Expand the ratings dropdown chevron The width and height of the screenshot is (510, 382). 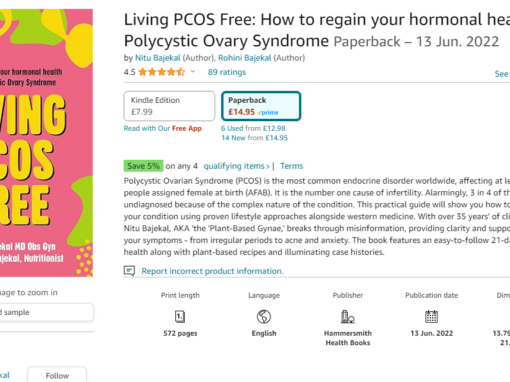pyautogui.click(x=193, y=72)
